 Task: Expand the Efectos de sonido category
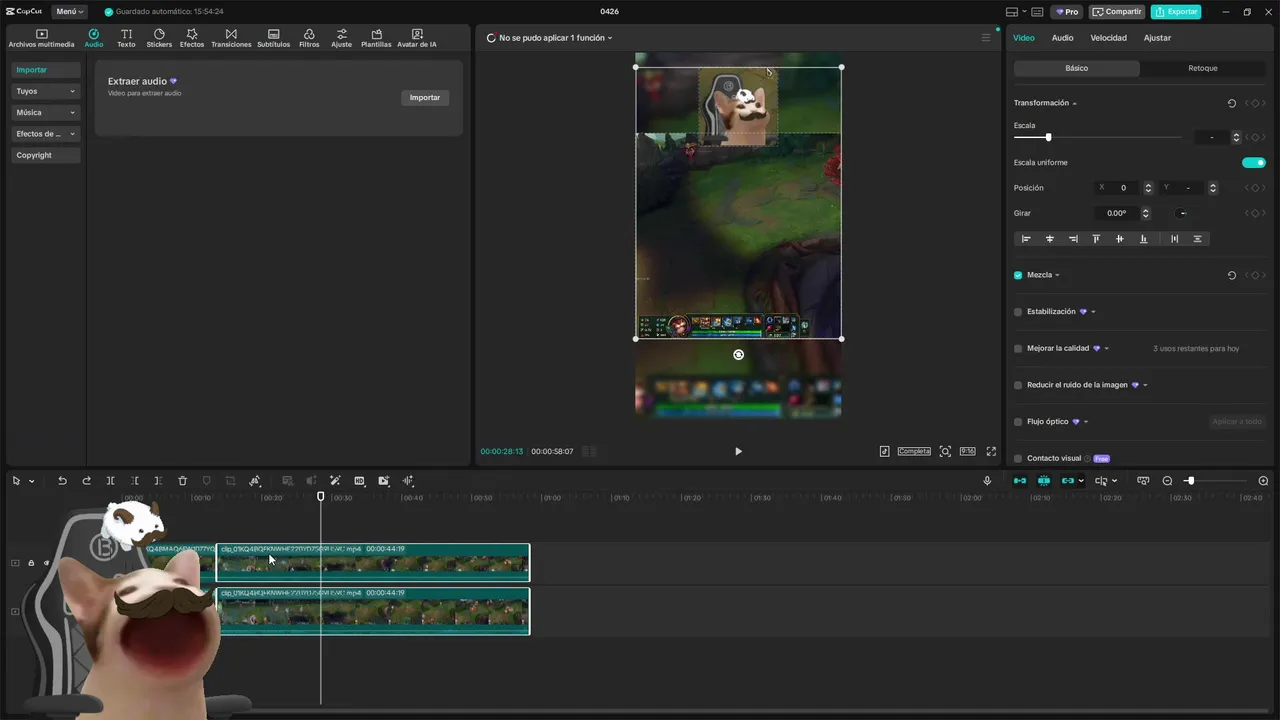click(x=46, y=134)
